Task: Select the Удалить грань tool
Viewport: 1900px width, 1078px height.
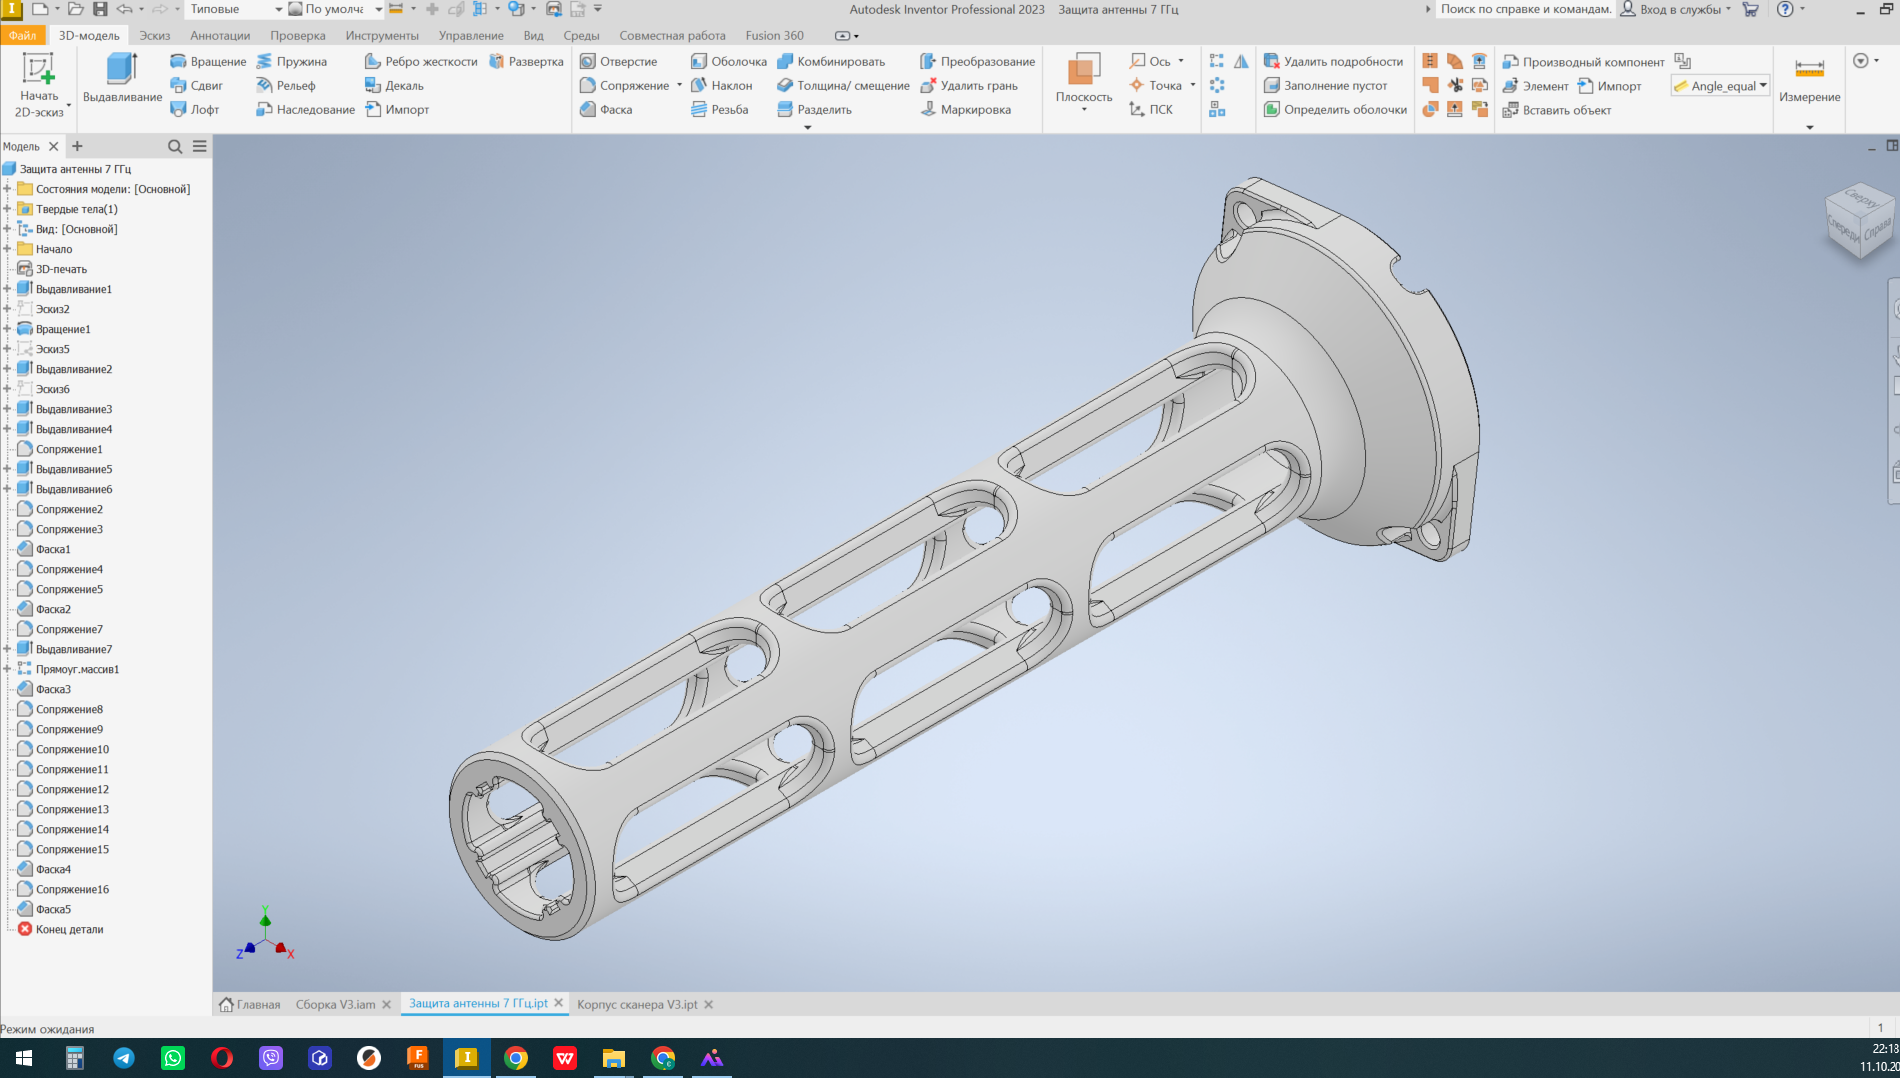Action: pos(969,85)
